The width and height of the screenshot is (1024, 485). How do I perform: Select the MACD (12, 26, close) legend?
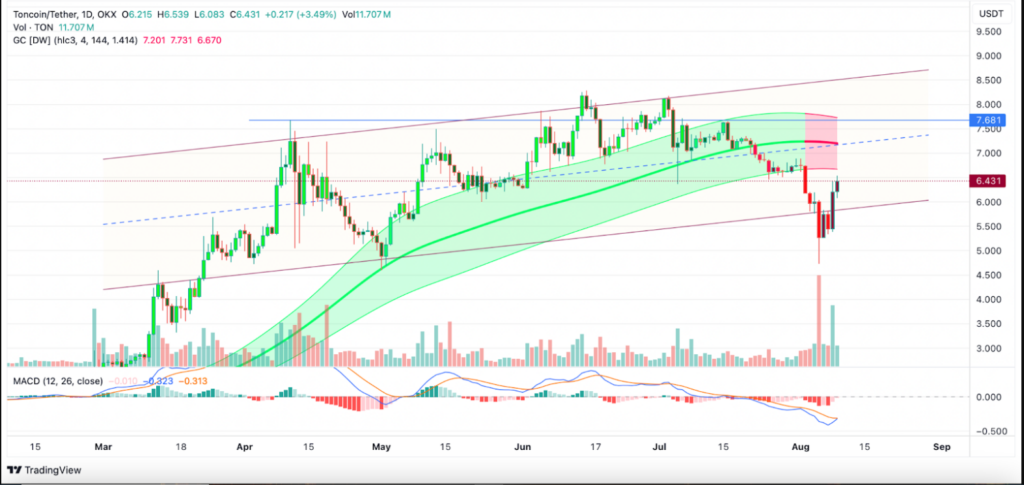(x=56, y=381)
